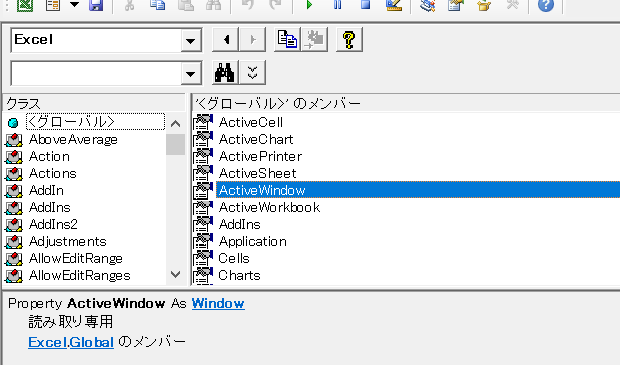The width and height of the screenshot is (620, 365).
Task: Click the yellow Help question mark button
Action: coord(349,40)
